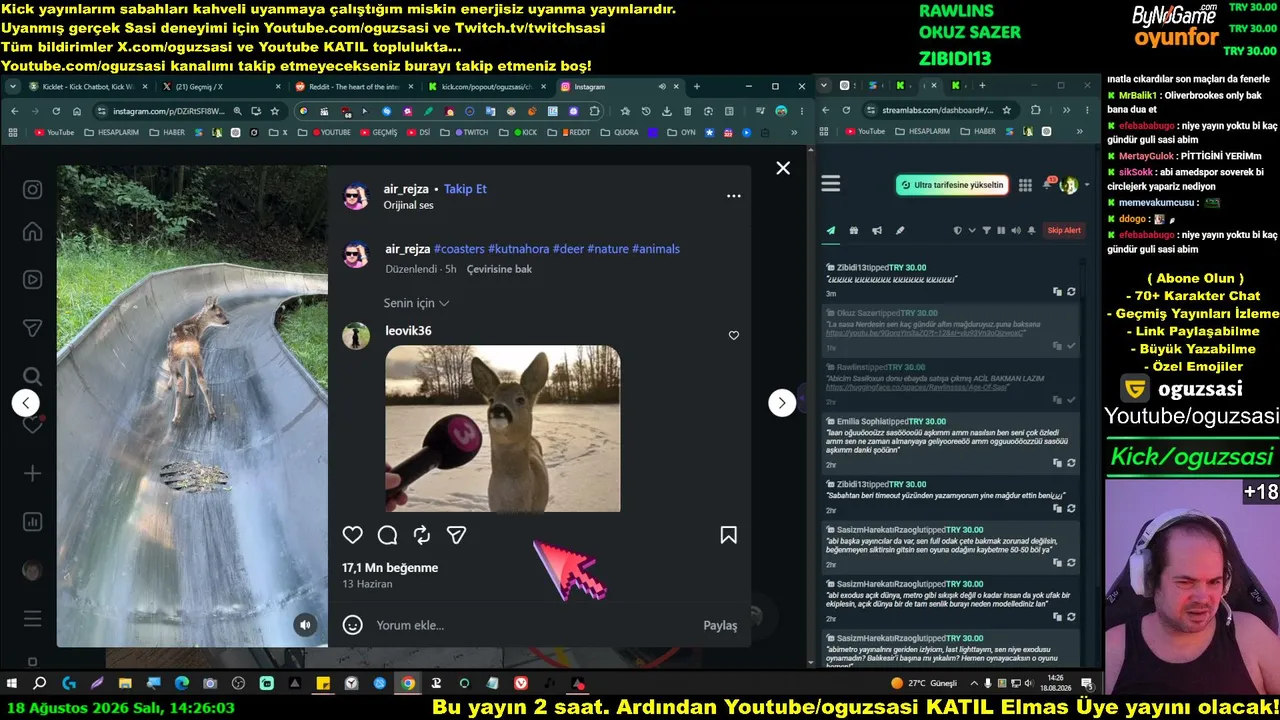The height and width of the screenshot is (720, 1280).
Task: Open the taskbar weather widget 27°C Güneşli
Action: pyautogui.click(x=923, y=684)
